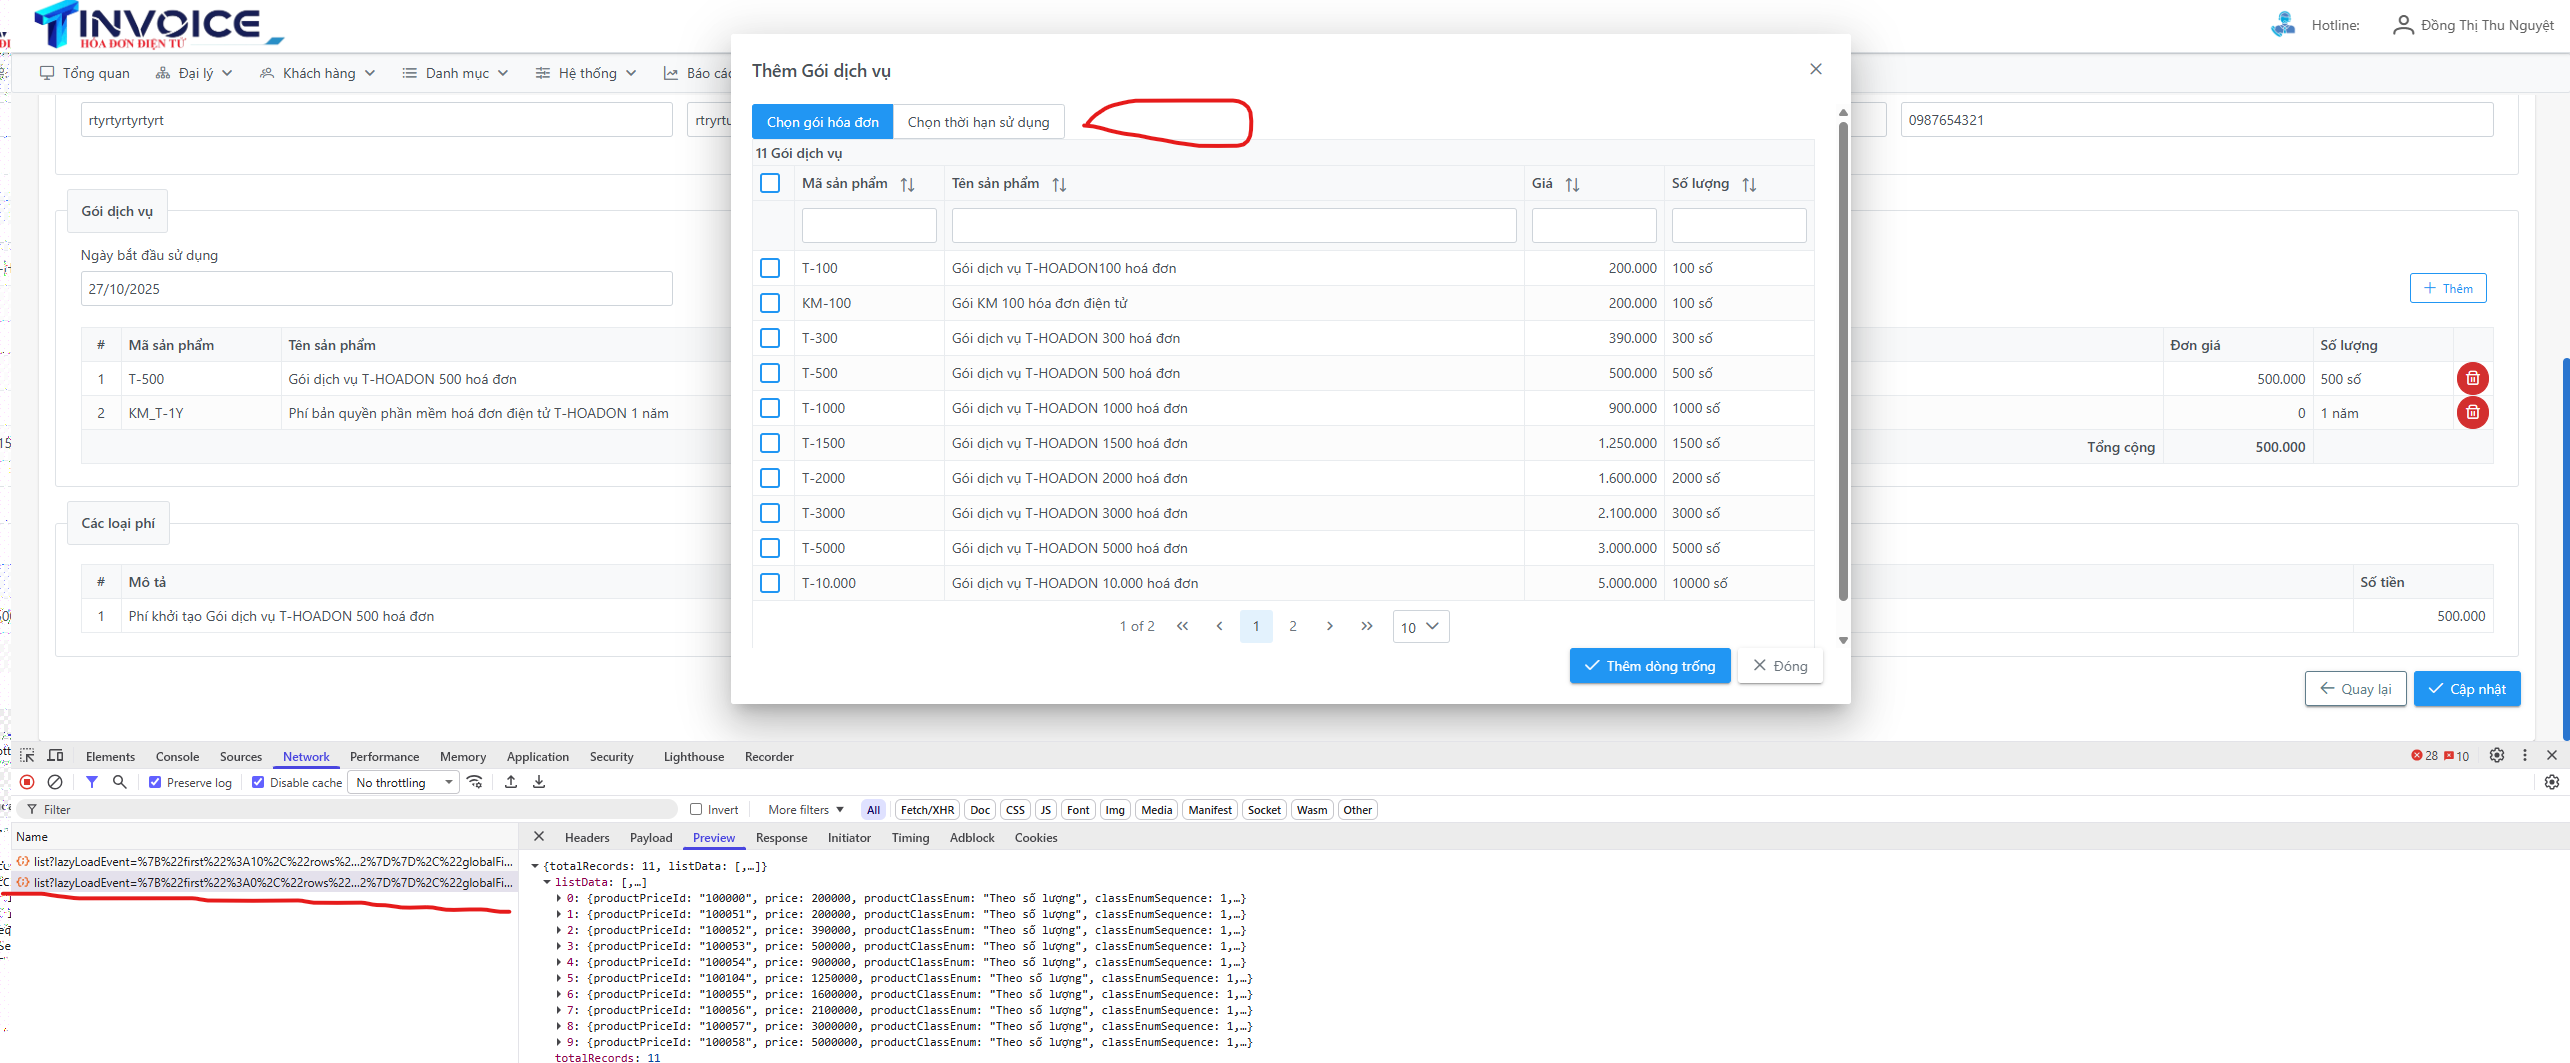Open the Headers tab
Screen dimensions: 2570x1063
(587, 837)
